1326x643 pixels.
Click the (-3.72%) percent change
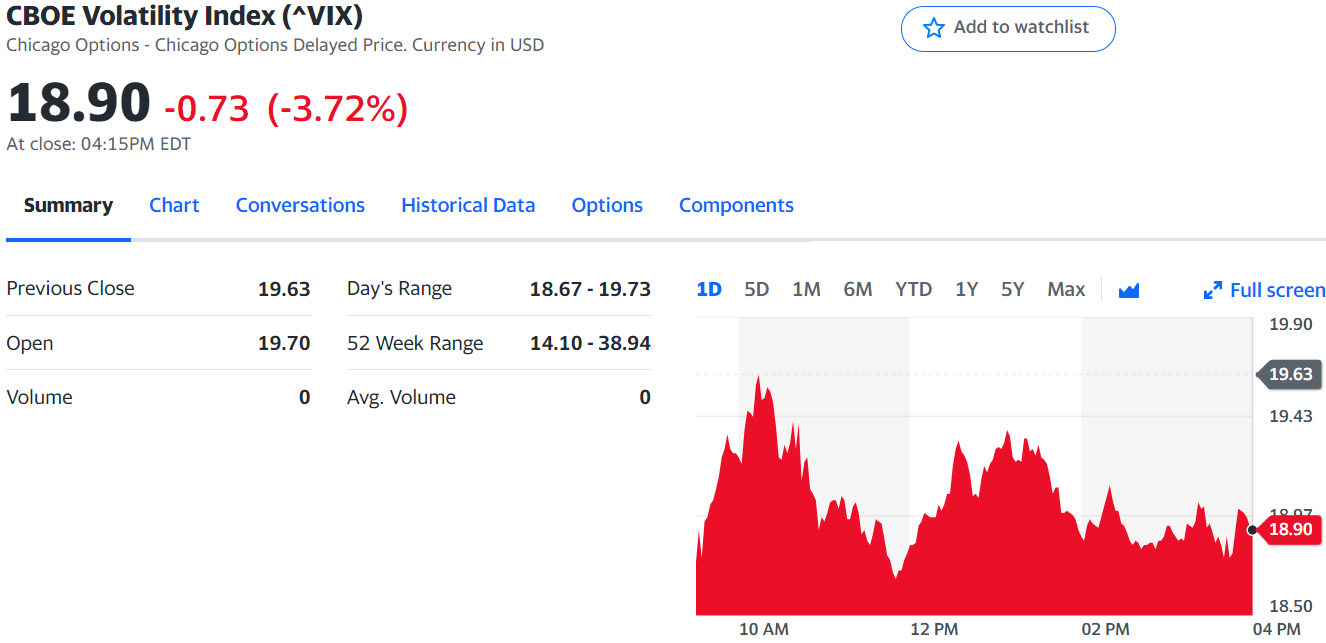337,108
